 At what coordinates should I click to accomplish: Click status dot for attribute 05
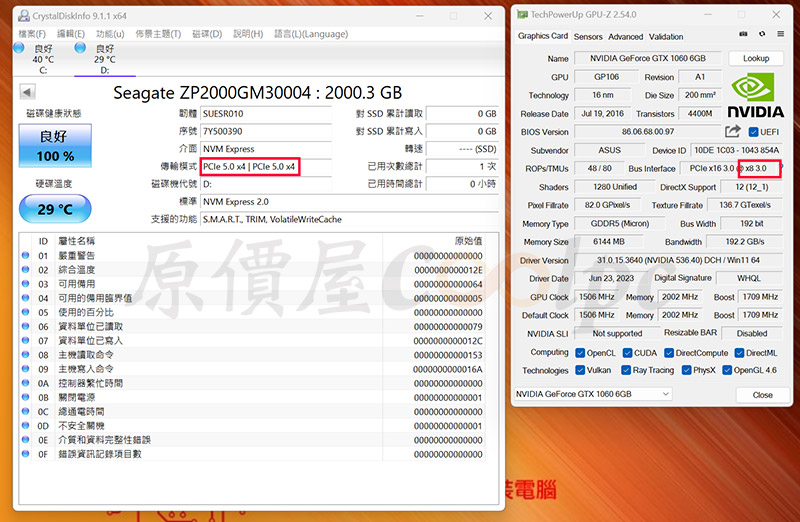(26, 312)
